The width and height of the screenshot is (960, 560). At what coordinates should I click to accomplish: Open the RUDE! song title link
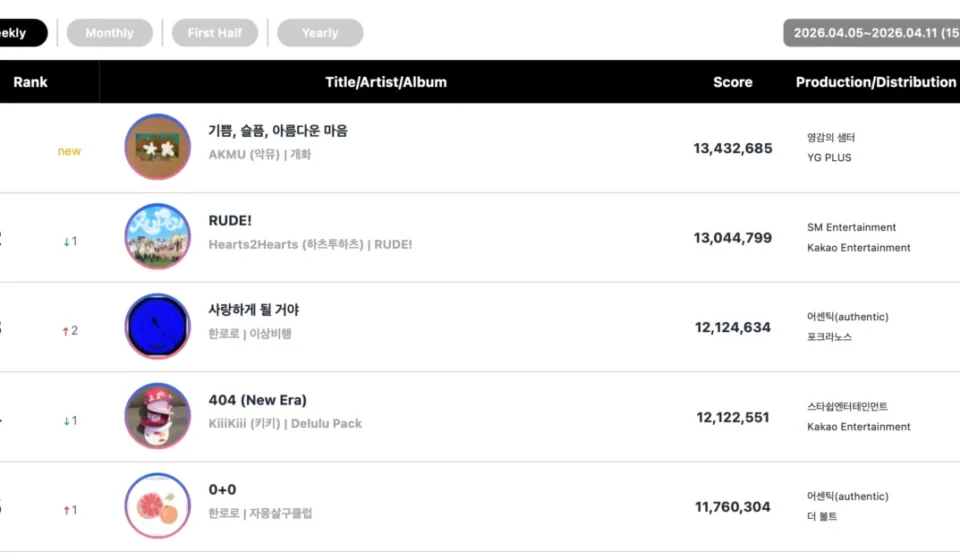[x=228, y=221]
